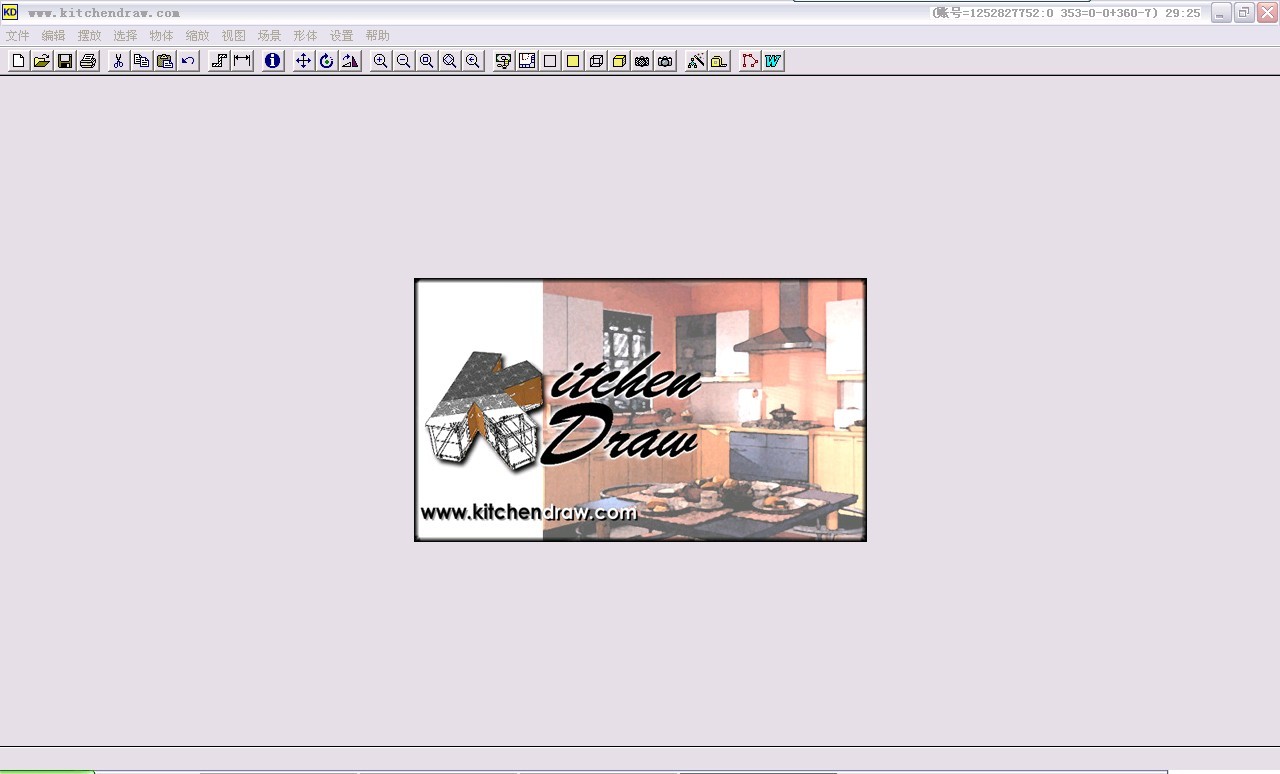Select the rotate tool icon
Image resolution: width=1280 pixels, height=774 pixels.
326,61
